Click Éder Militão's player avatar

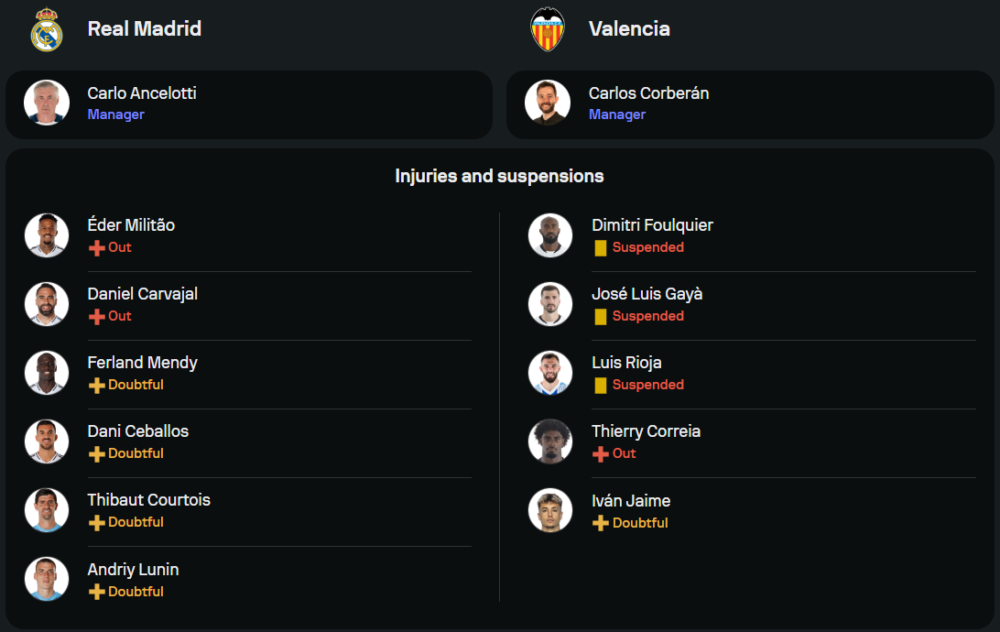[x=47, y=235]
